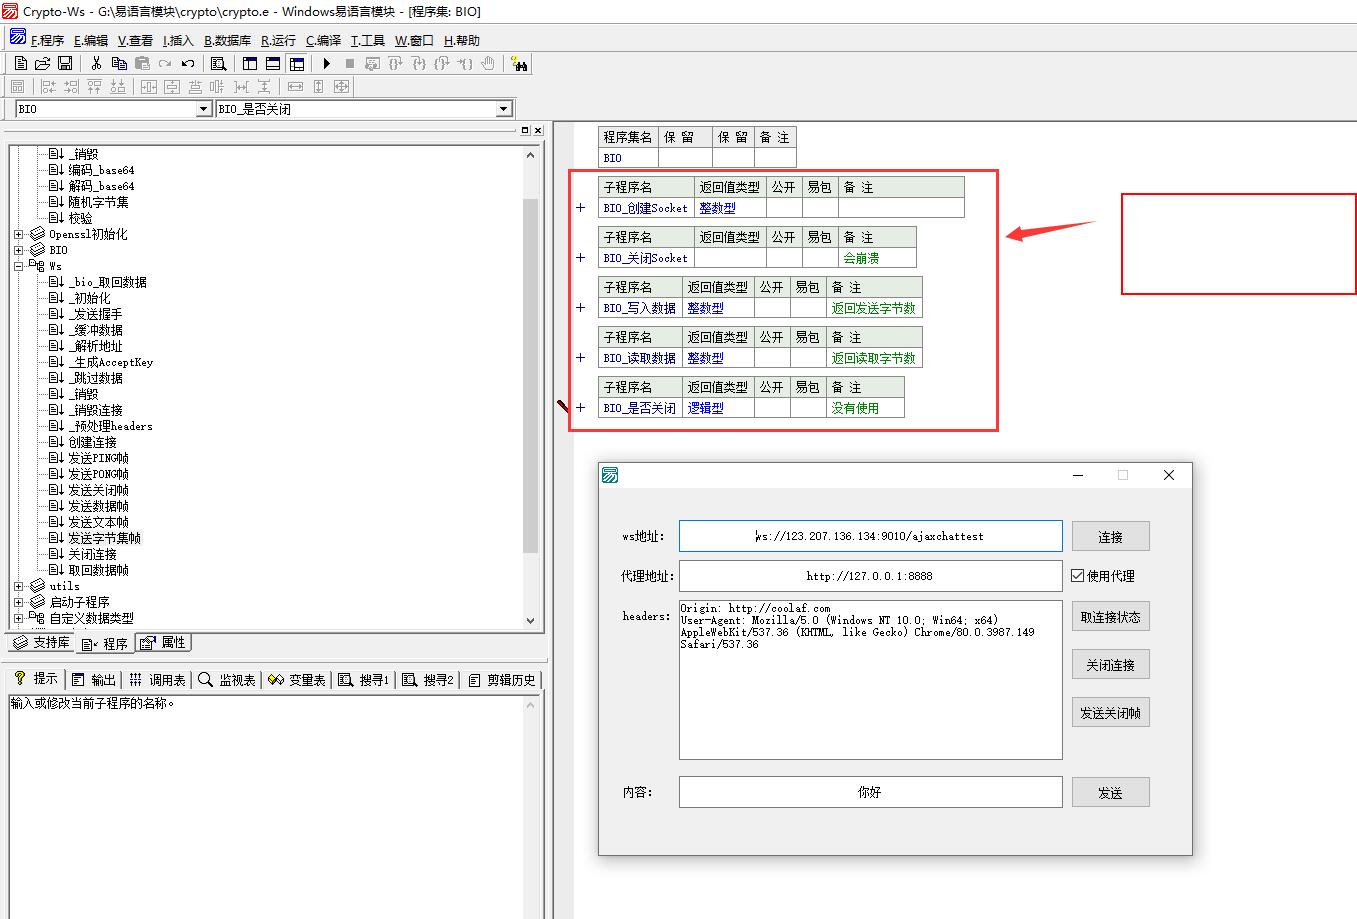Switch to the 调用表 tab
Screen dimensions: 1357x919
pos(157,679)
